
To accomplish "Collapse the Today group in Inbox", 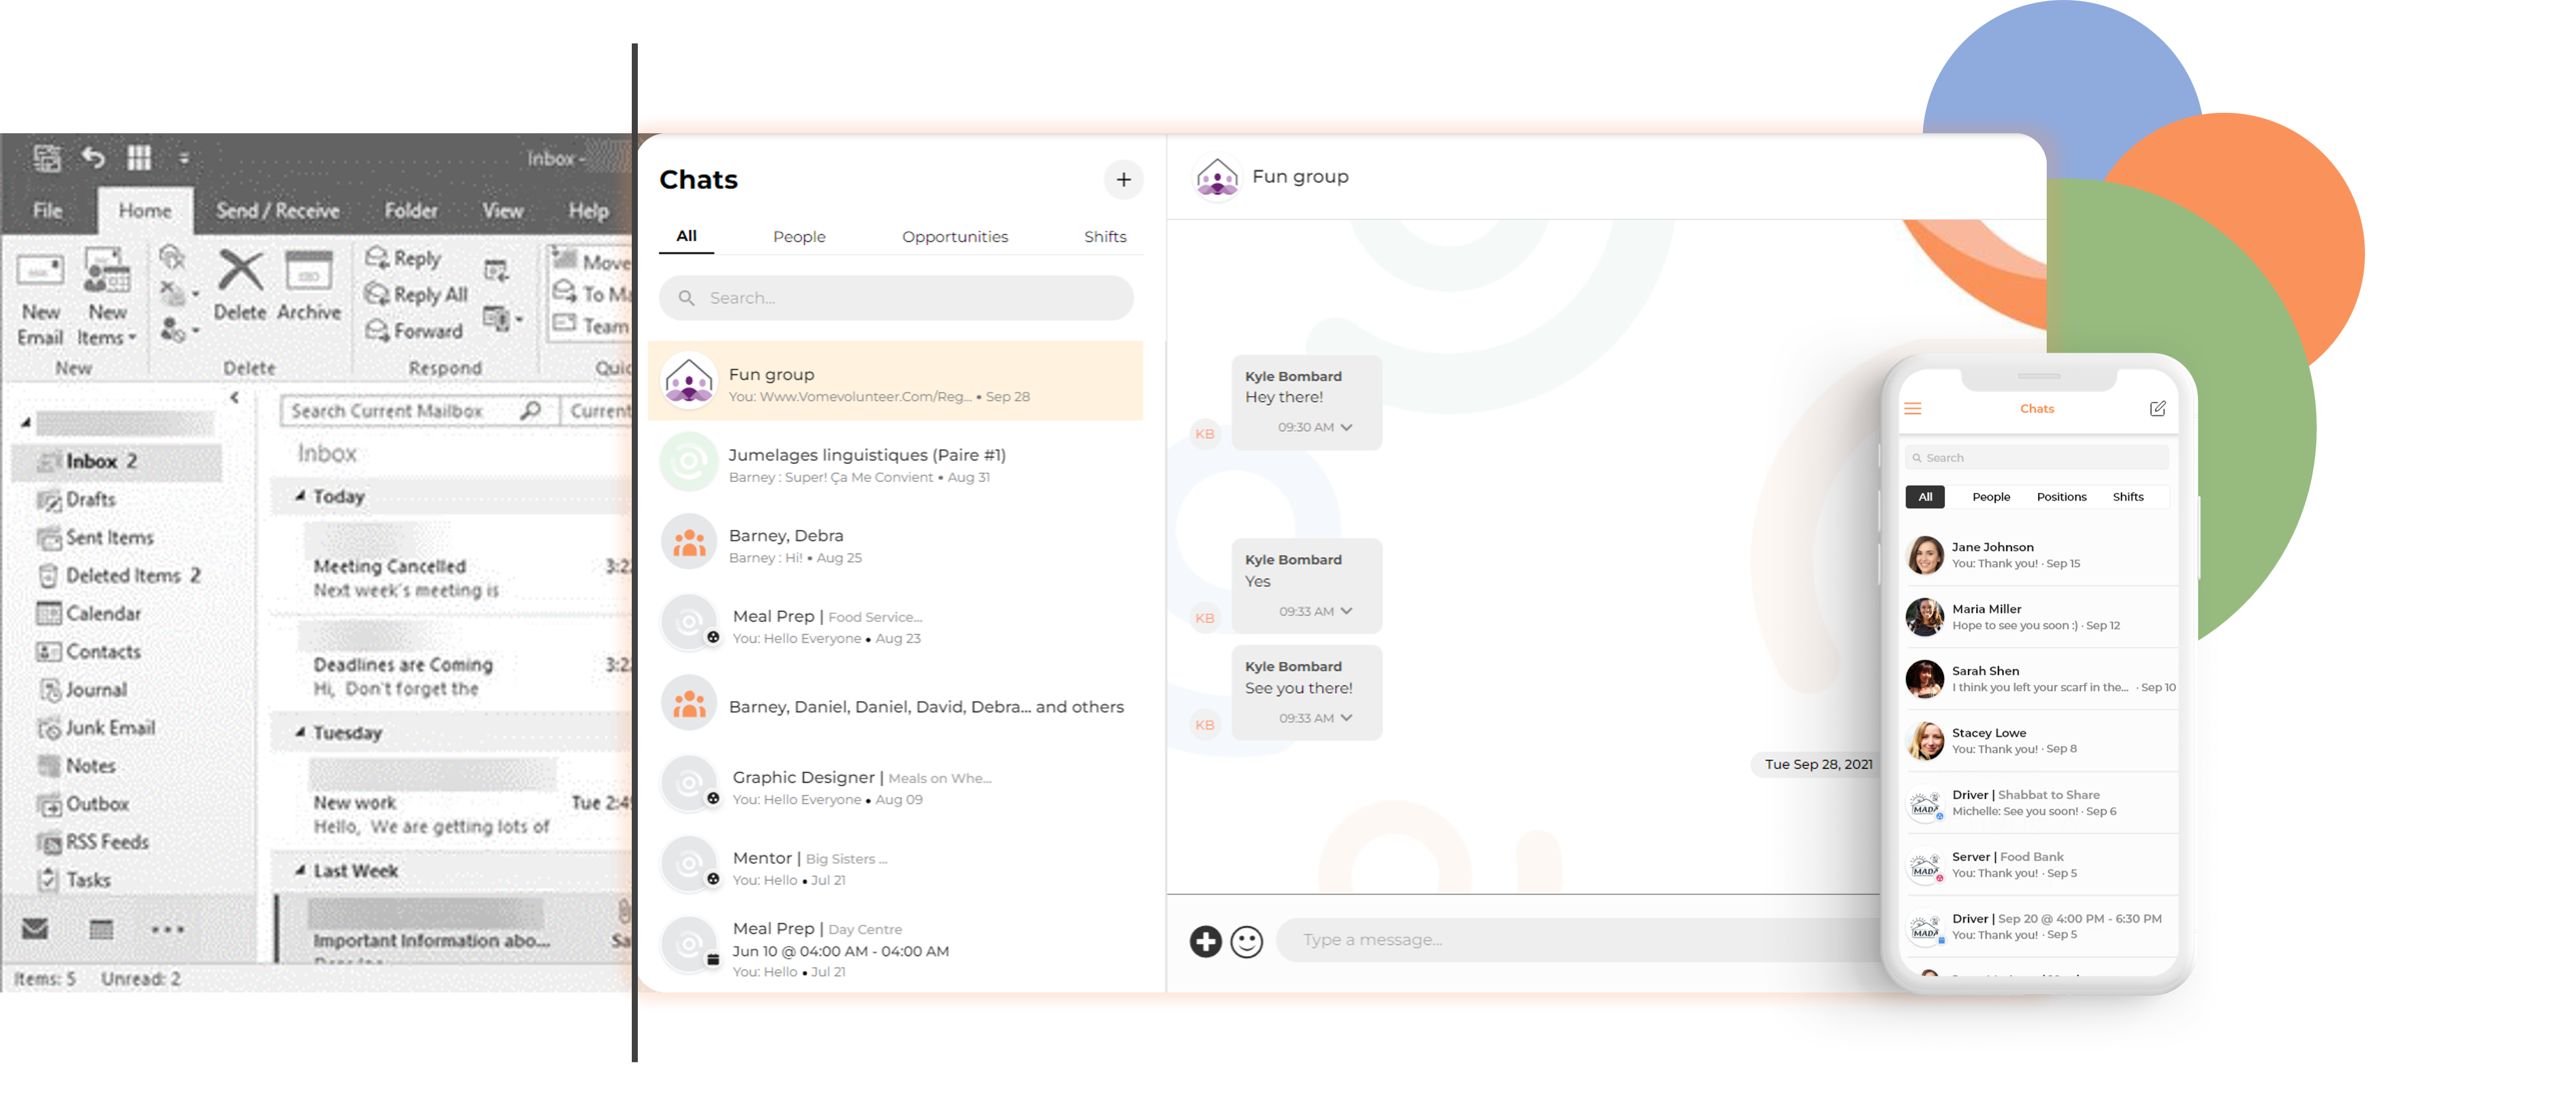I will (300, 496).
